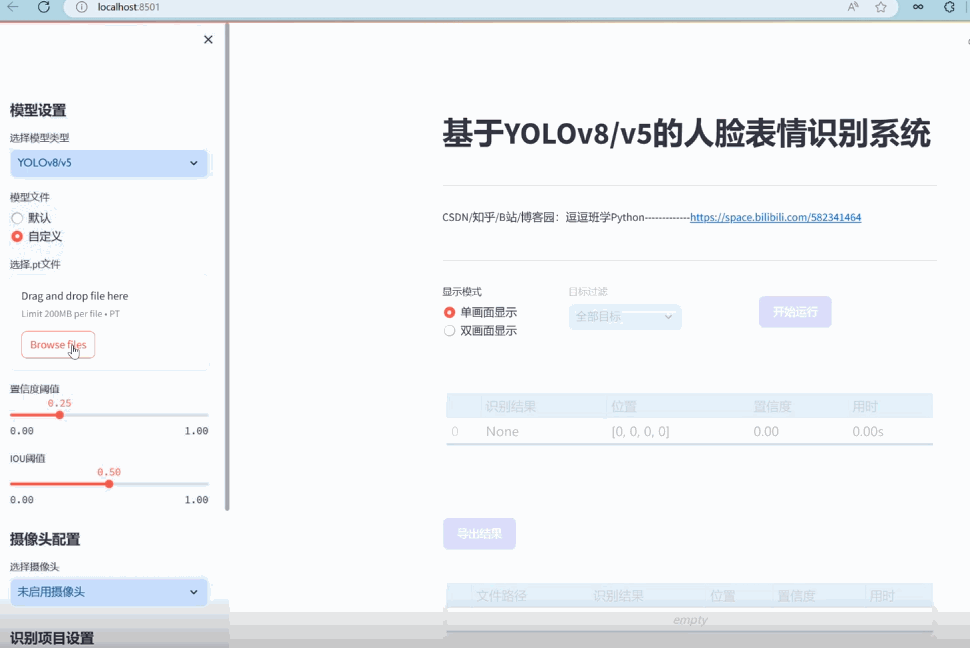970x648 pixels.
Task: Click the 0.00 confidence cell in results table
Action: tap(798, 431)
